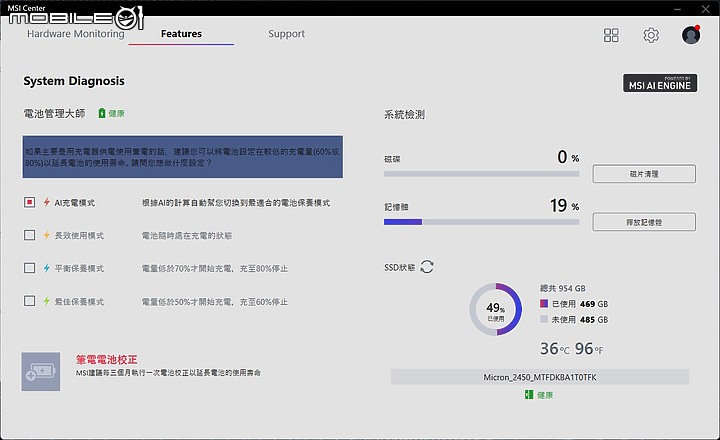Click the 未使用 gray legend swatch
This screenshot has width=720, height=440.
[544, 319]
